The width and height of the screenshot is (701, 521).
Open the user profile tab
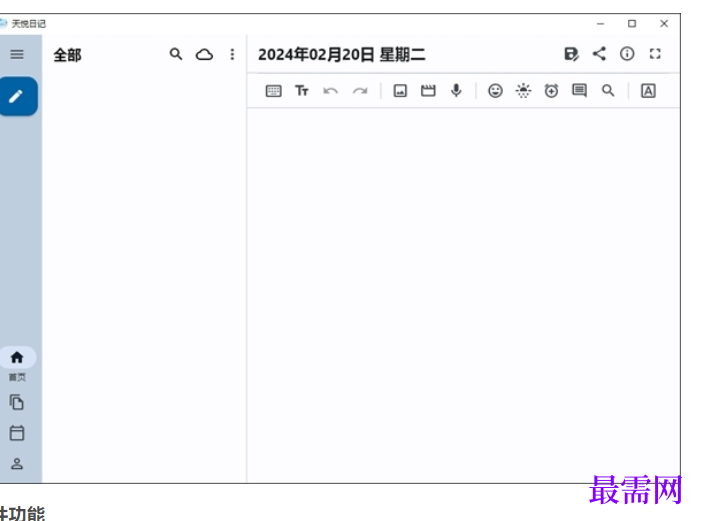pos(17,463)
